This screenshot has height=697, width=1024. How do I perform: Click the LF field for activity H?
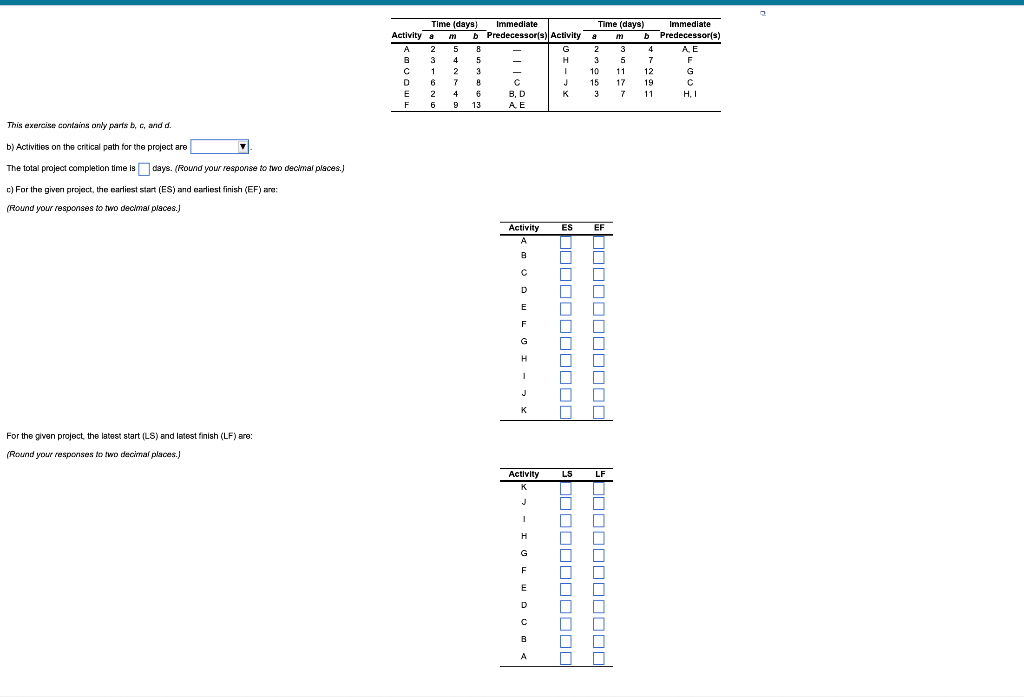coord(599,538)
